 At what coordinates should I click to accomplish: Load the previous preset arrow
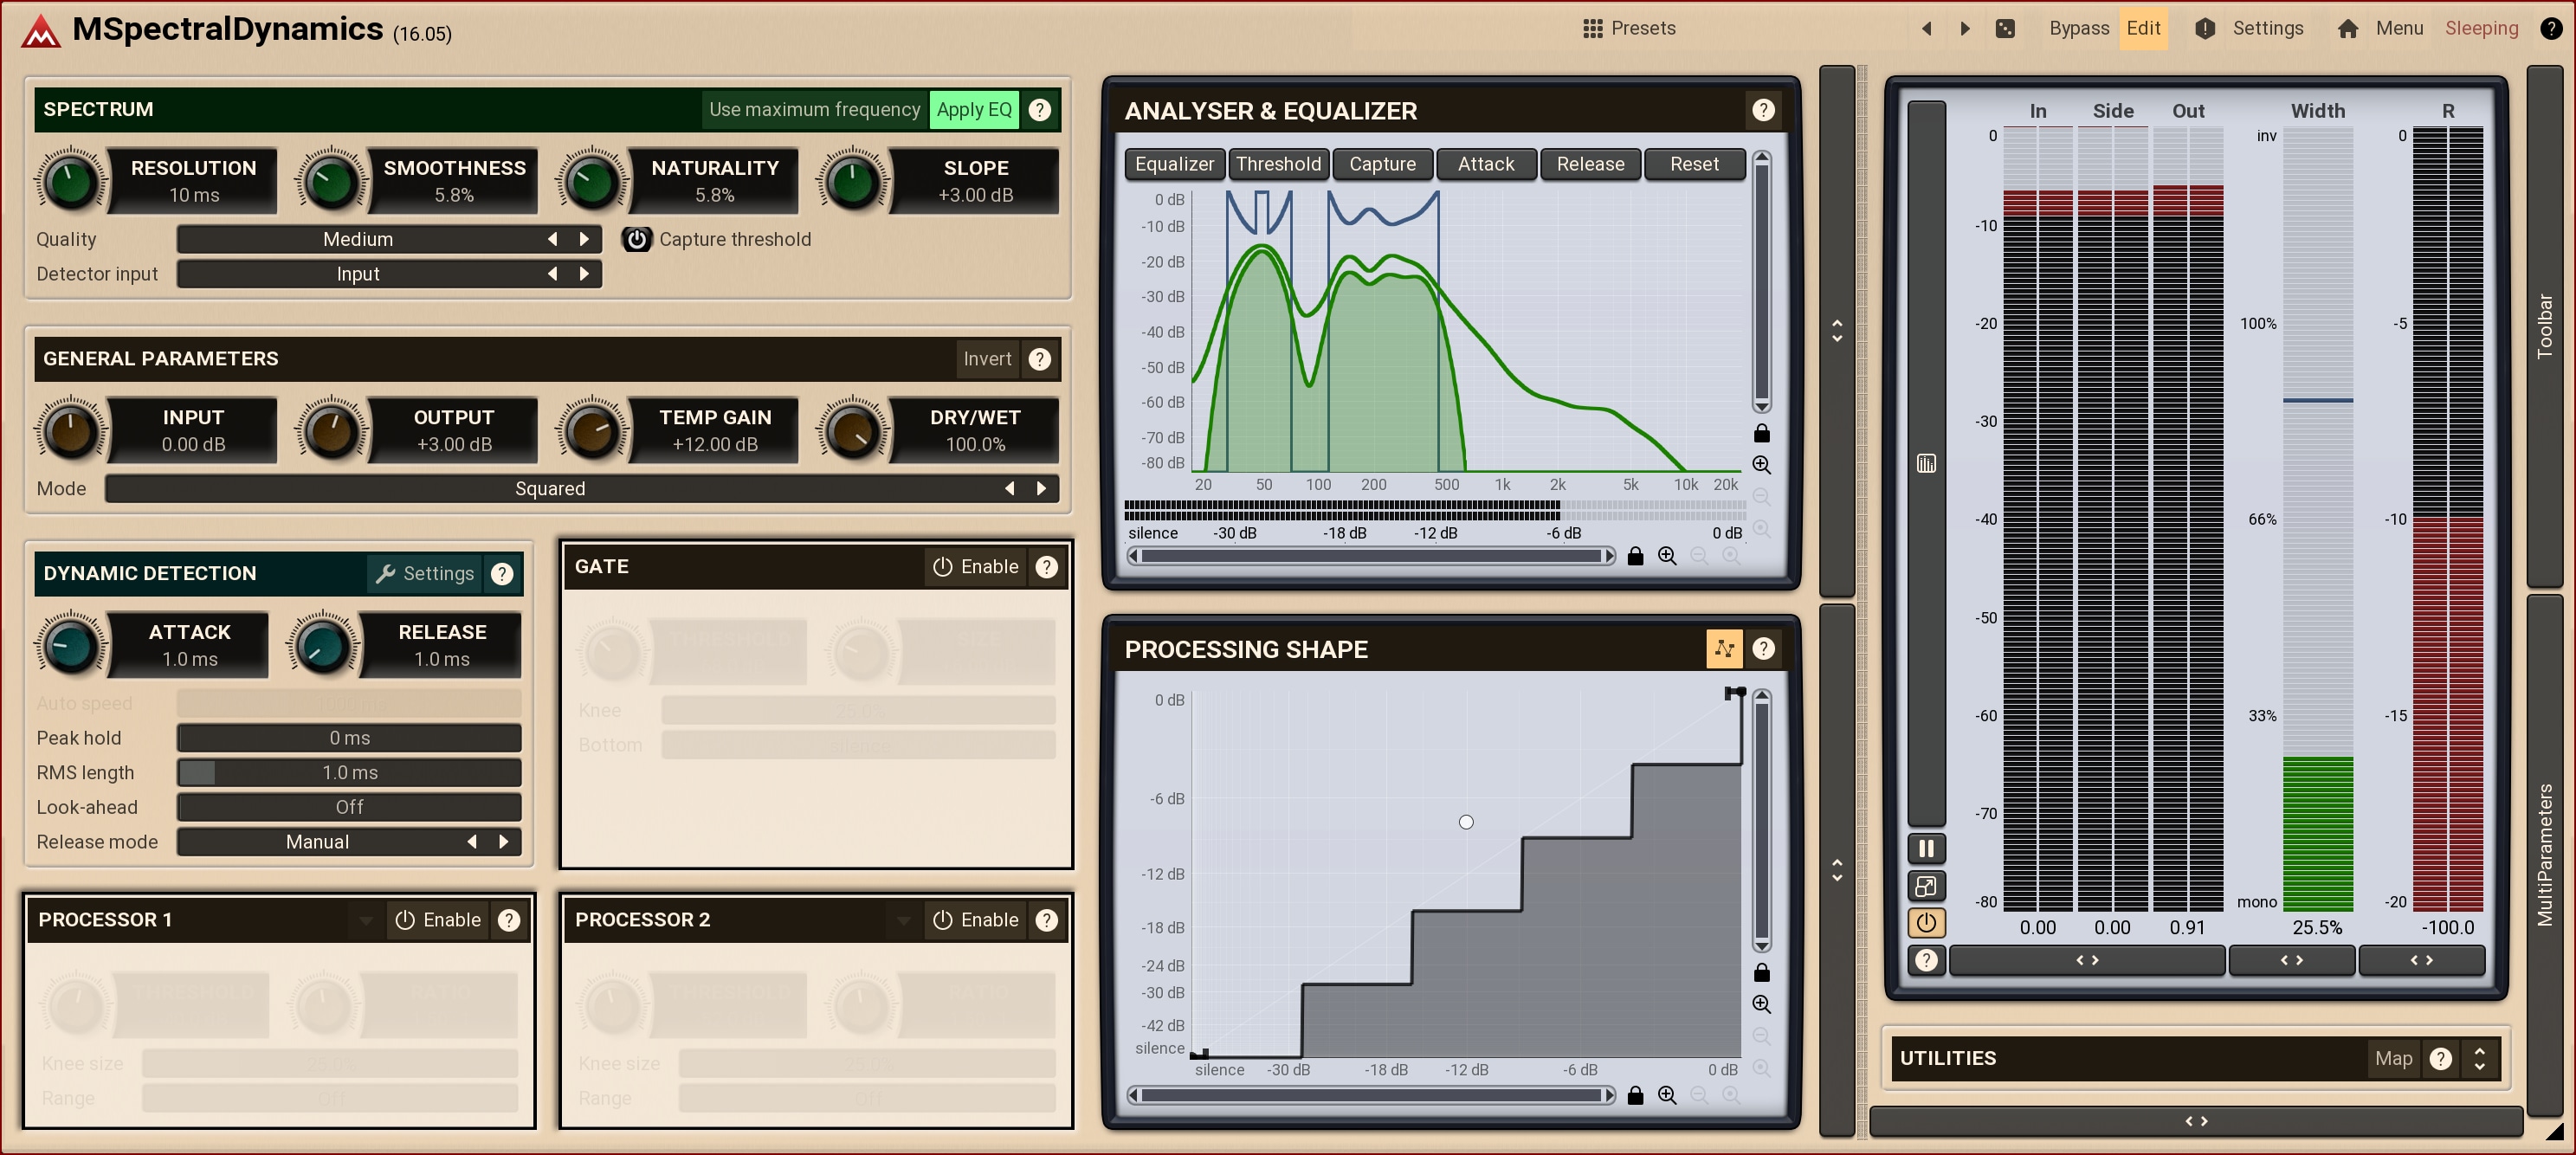(x=1927, y=29)
